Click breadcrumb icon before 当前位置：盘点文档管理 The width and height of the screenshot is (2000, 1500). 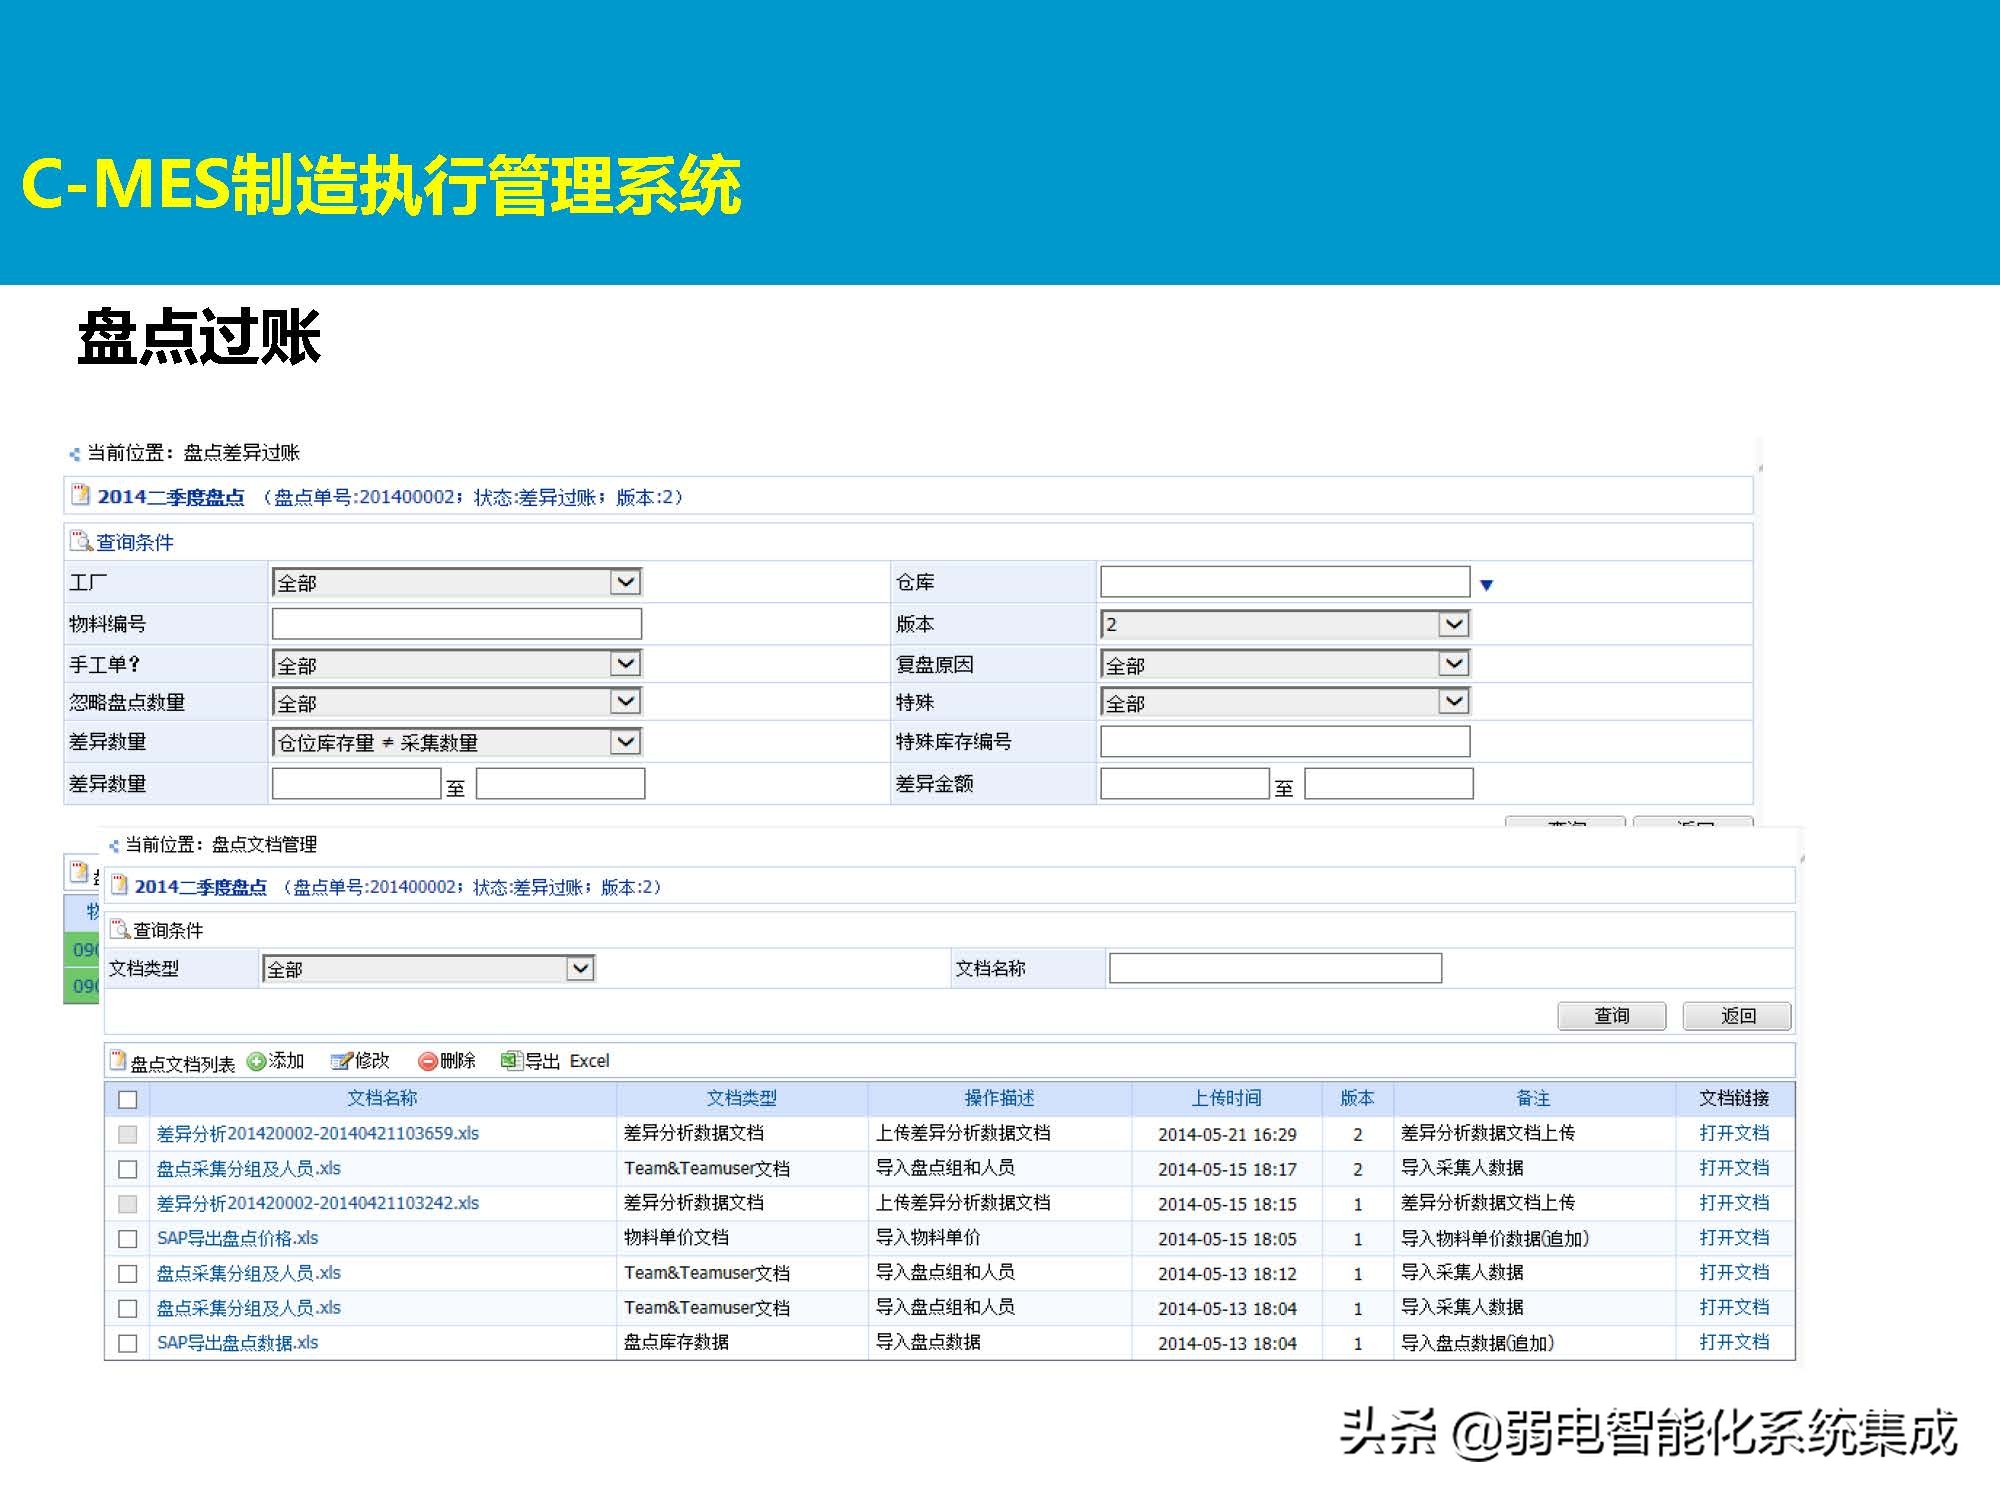(x=114, y=846)
